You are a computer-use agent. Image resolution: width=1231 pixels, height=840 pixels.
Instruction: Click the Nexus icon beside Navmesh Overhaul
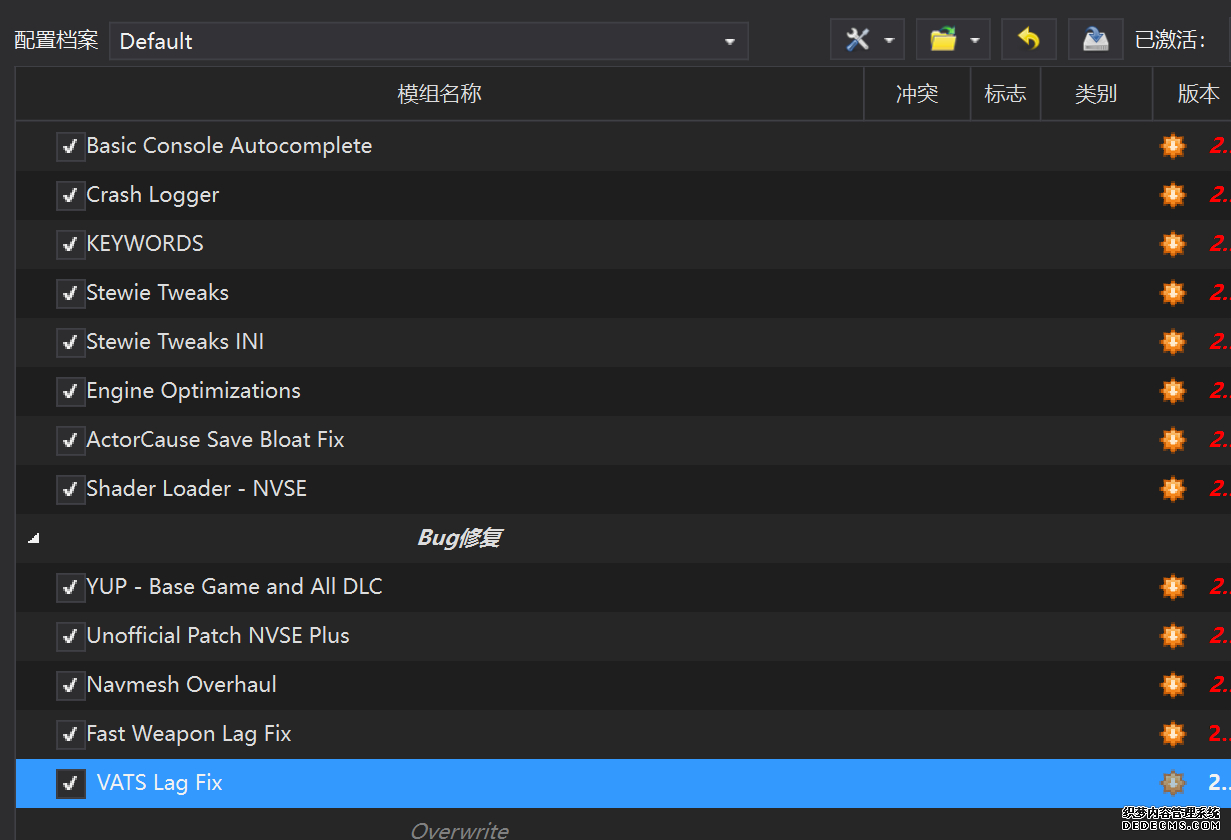[x=1172, y=685]
